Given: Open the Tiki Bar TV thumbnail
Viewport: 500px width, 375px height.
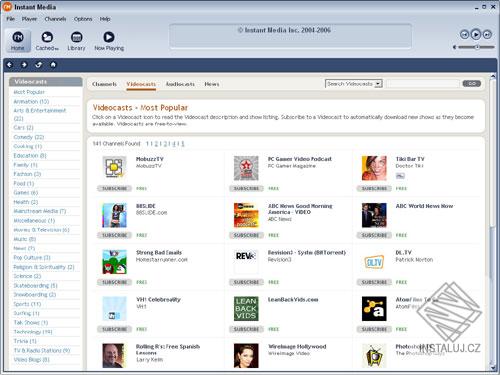Looking at the screenshot, I should (x=374, y=168).
